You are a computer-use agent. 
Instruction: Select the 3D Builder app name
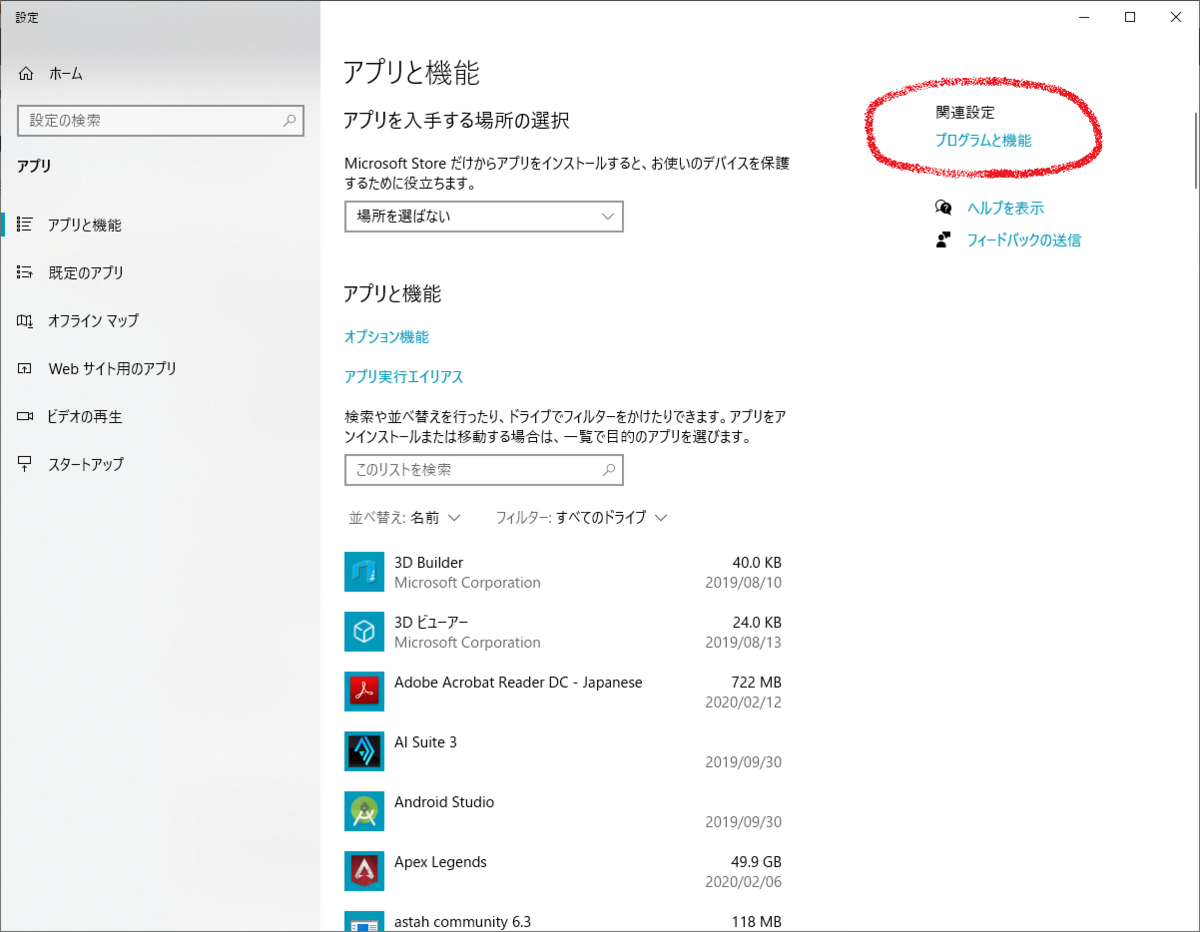429,562
